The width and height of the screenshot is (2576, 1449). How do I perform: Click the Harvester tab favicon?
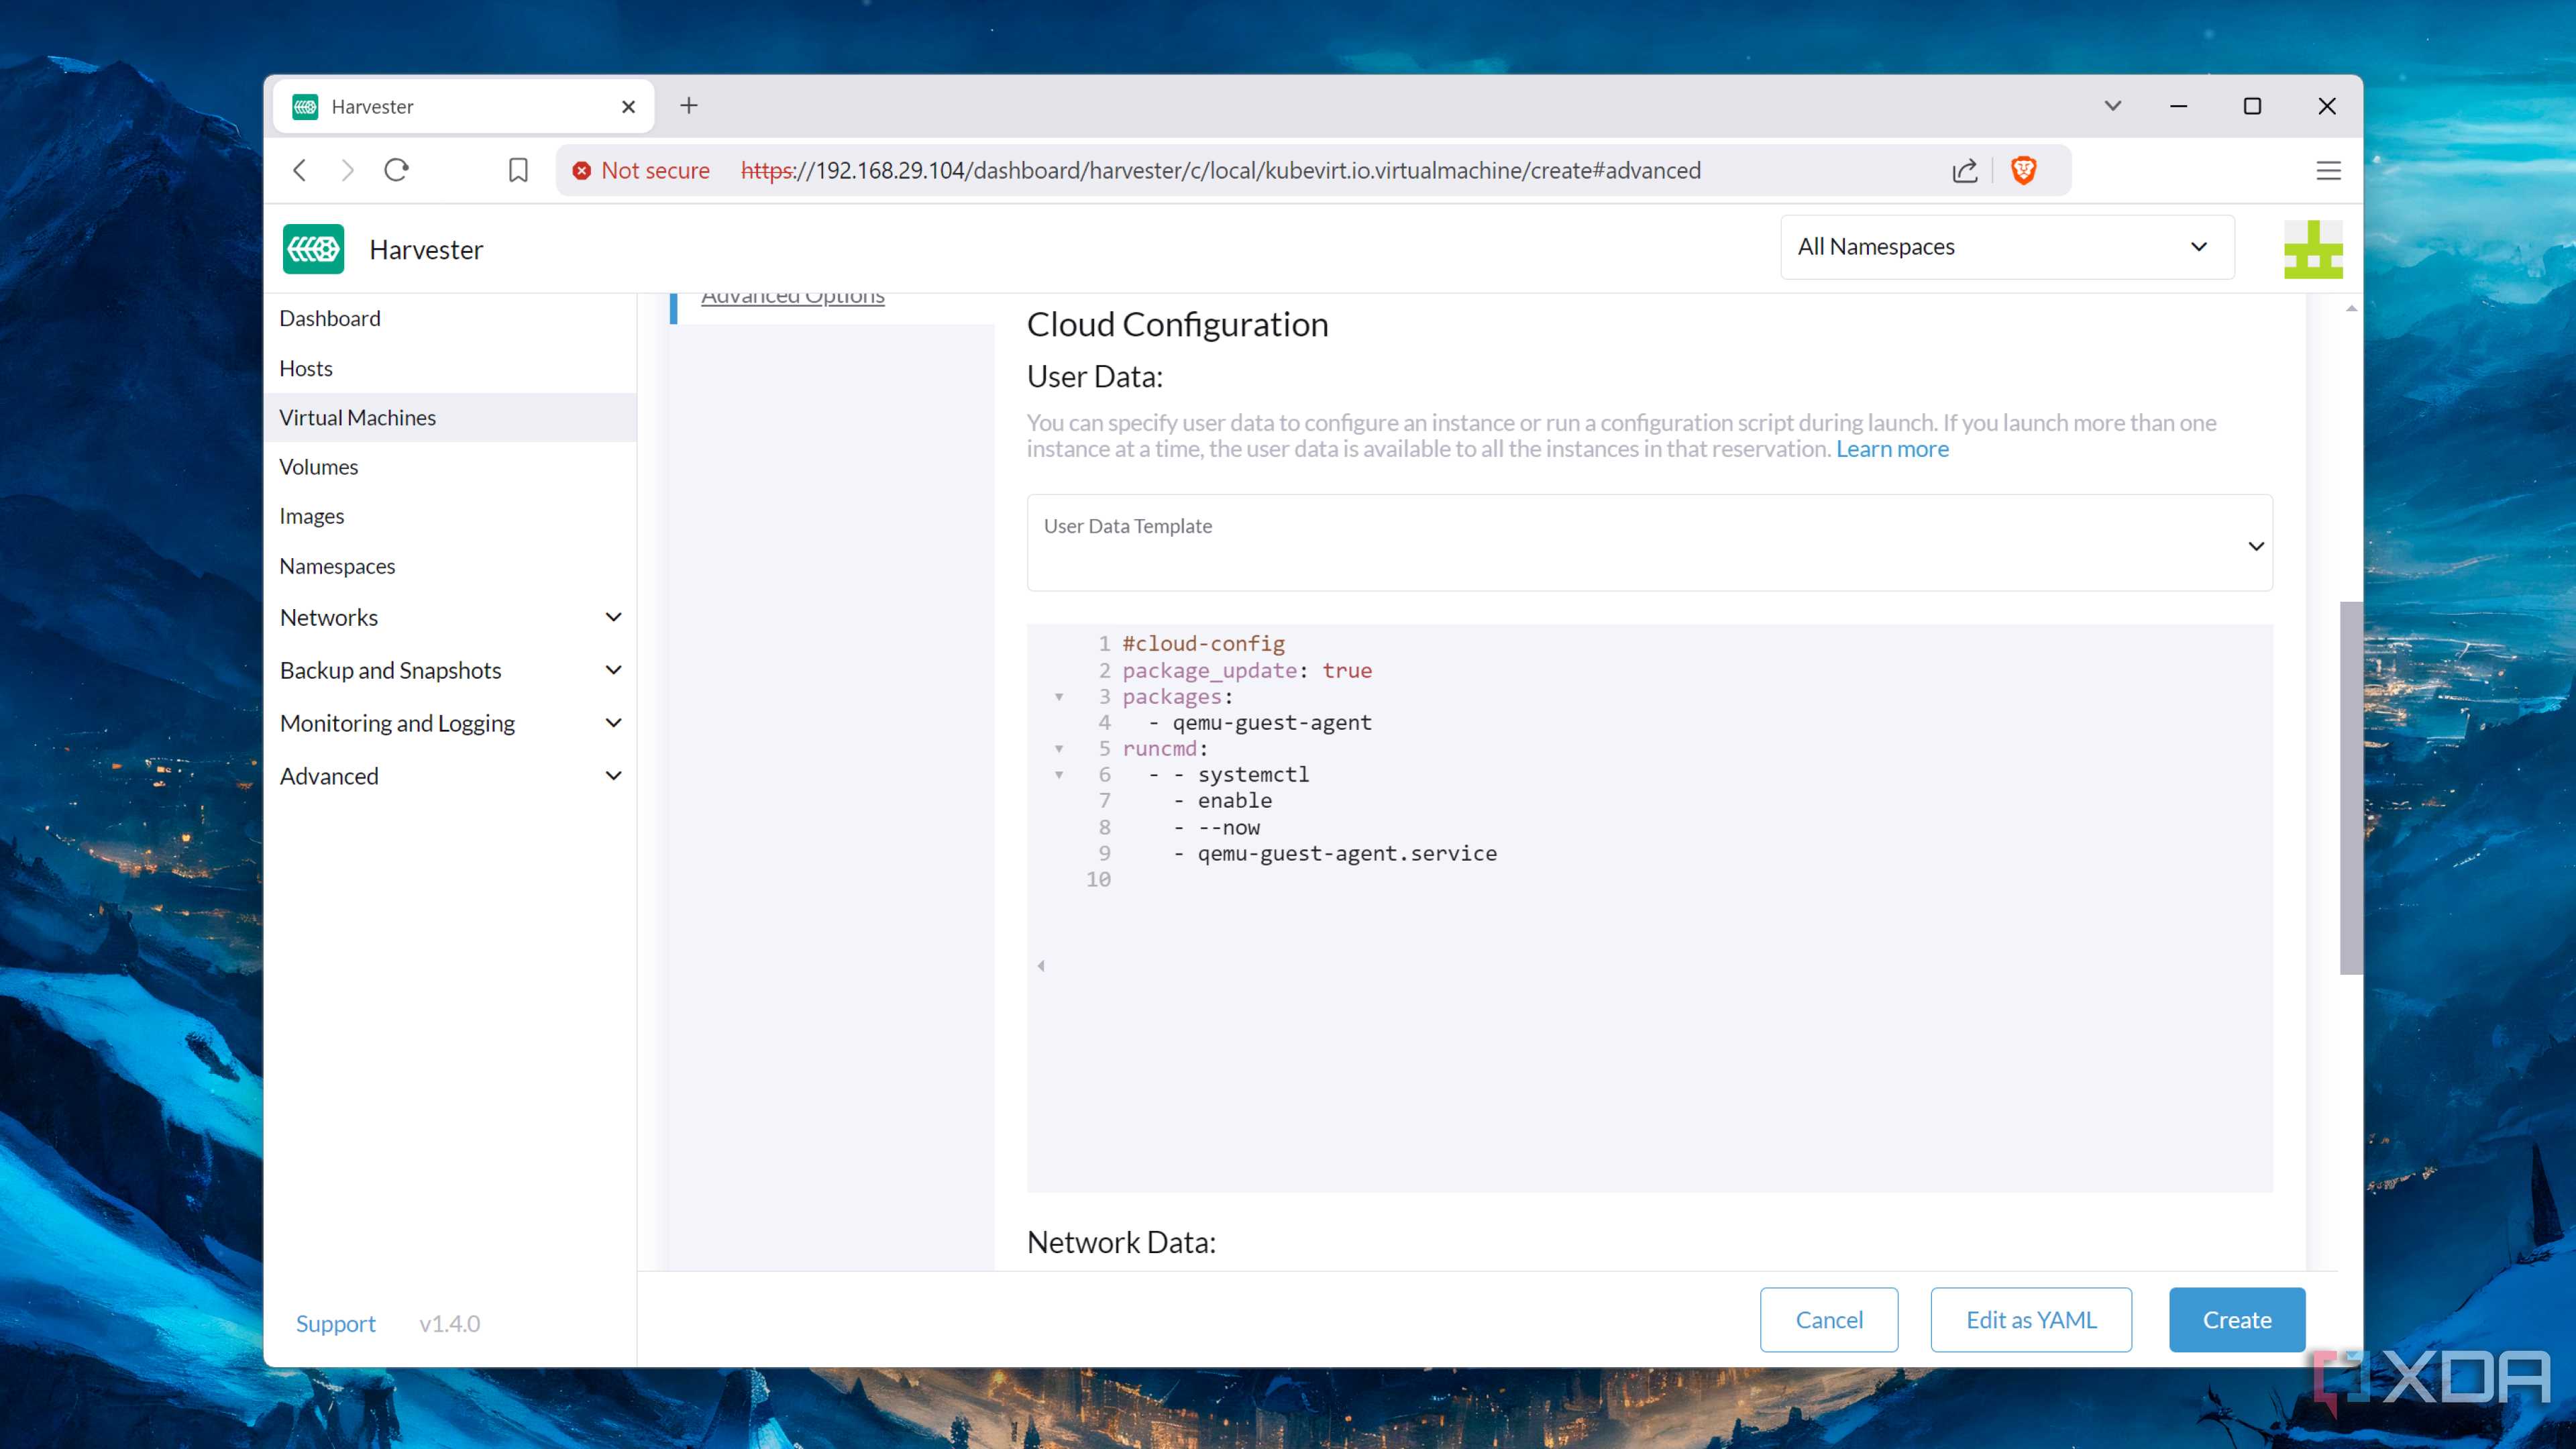[x=305, y=107]
